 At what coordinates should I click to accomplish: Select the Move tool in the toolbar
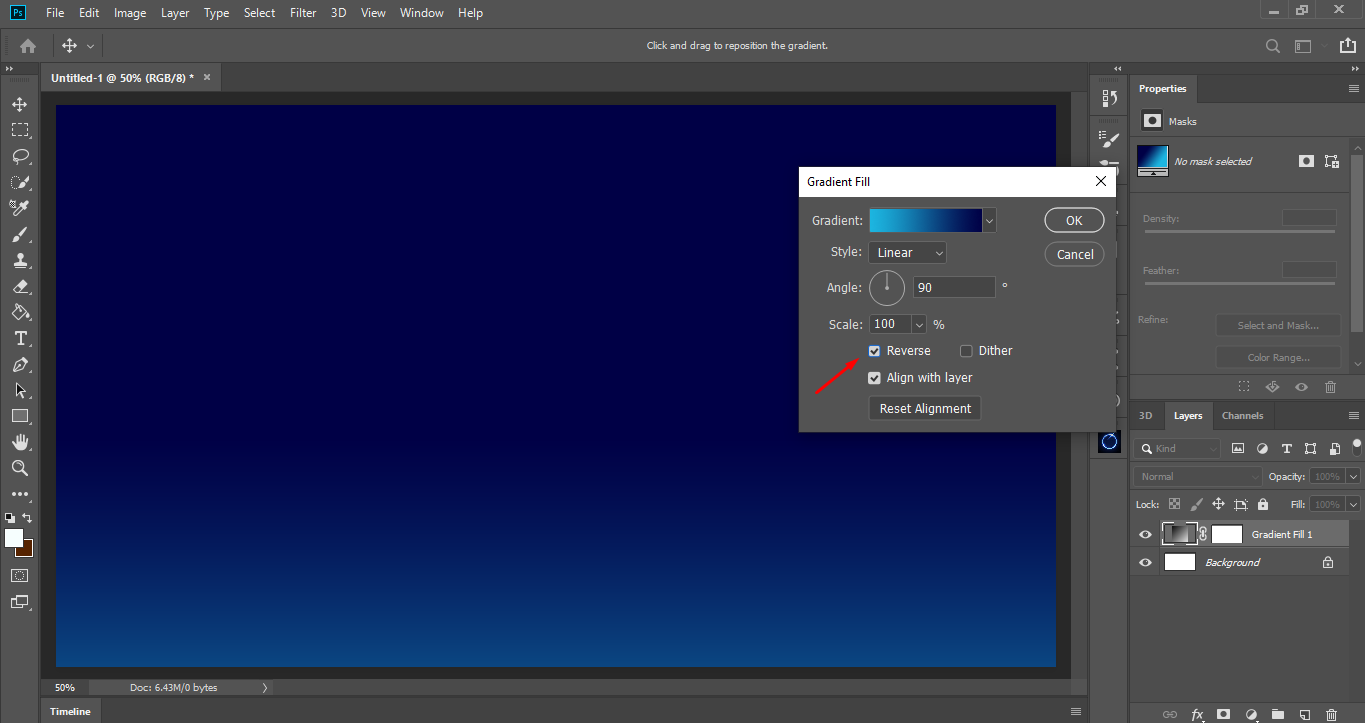pyautogui.click(x=20, y=104)
